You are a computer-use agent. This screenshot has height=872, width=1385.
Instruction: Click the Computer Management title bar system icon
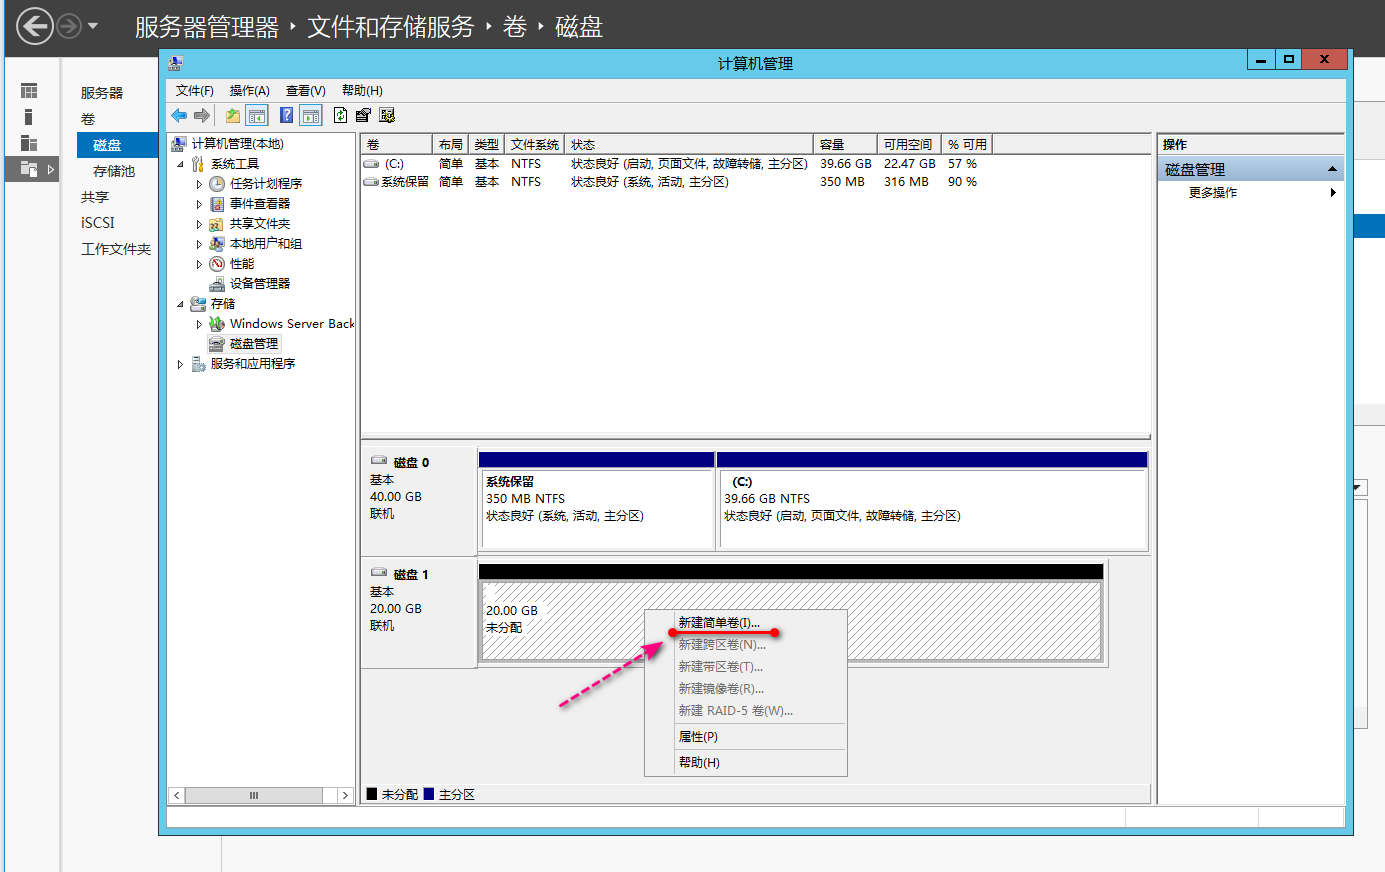point(176,63)
